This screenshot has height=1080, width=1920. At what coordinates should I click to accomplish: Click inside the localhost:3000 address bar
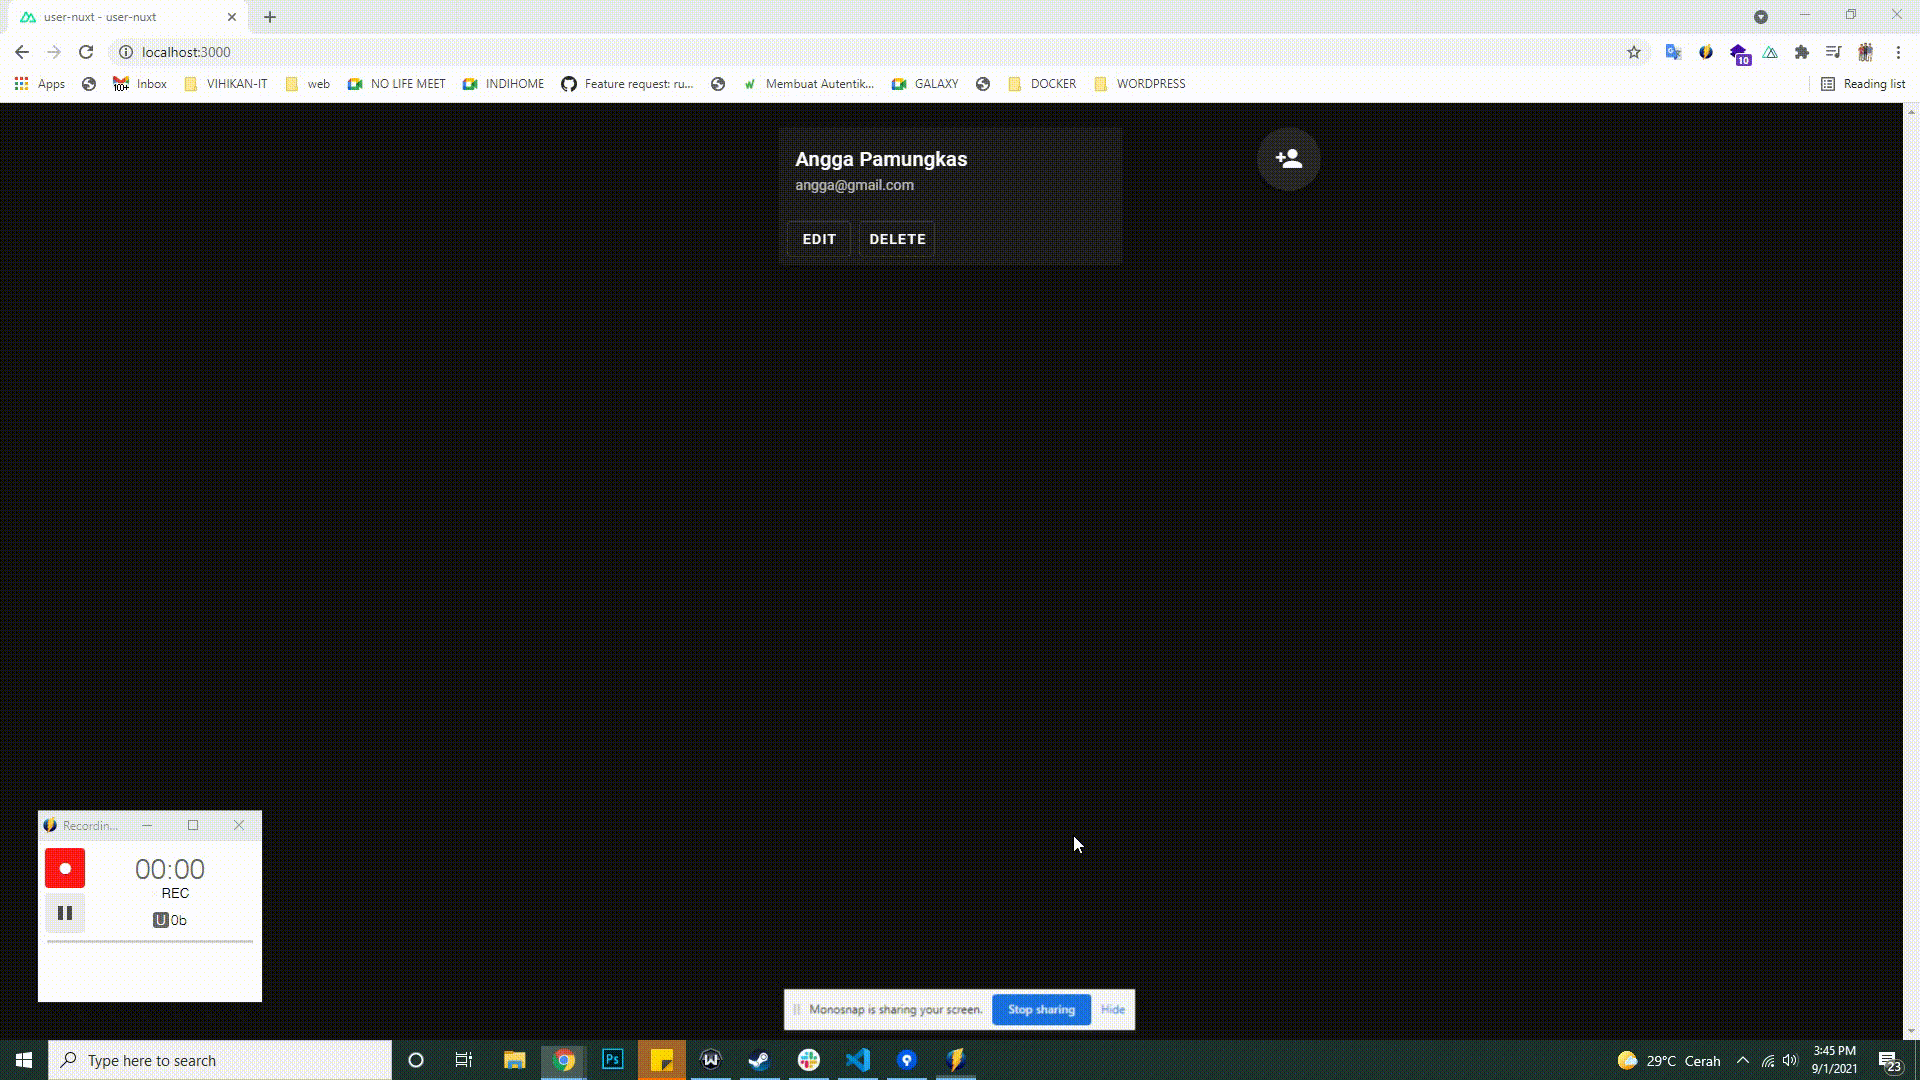400,52
